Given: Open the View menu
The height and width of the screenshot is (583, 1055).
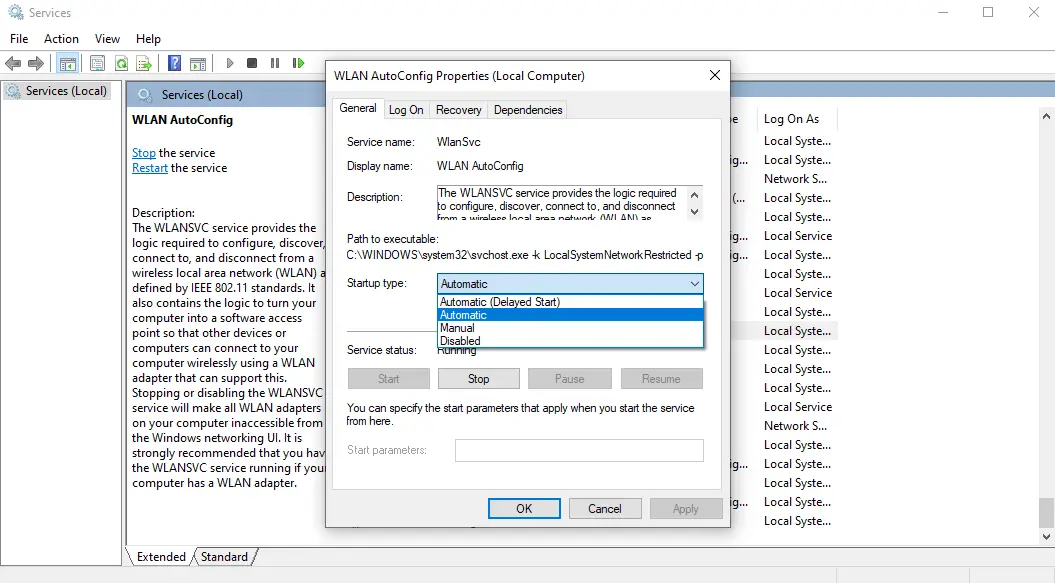Looking at the screenshot, I should 107,39.
